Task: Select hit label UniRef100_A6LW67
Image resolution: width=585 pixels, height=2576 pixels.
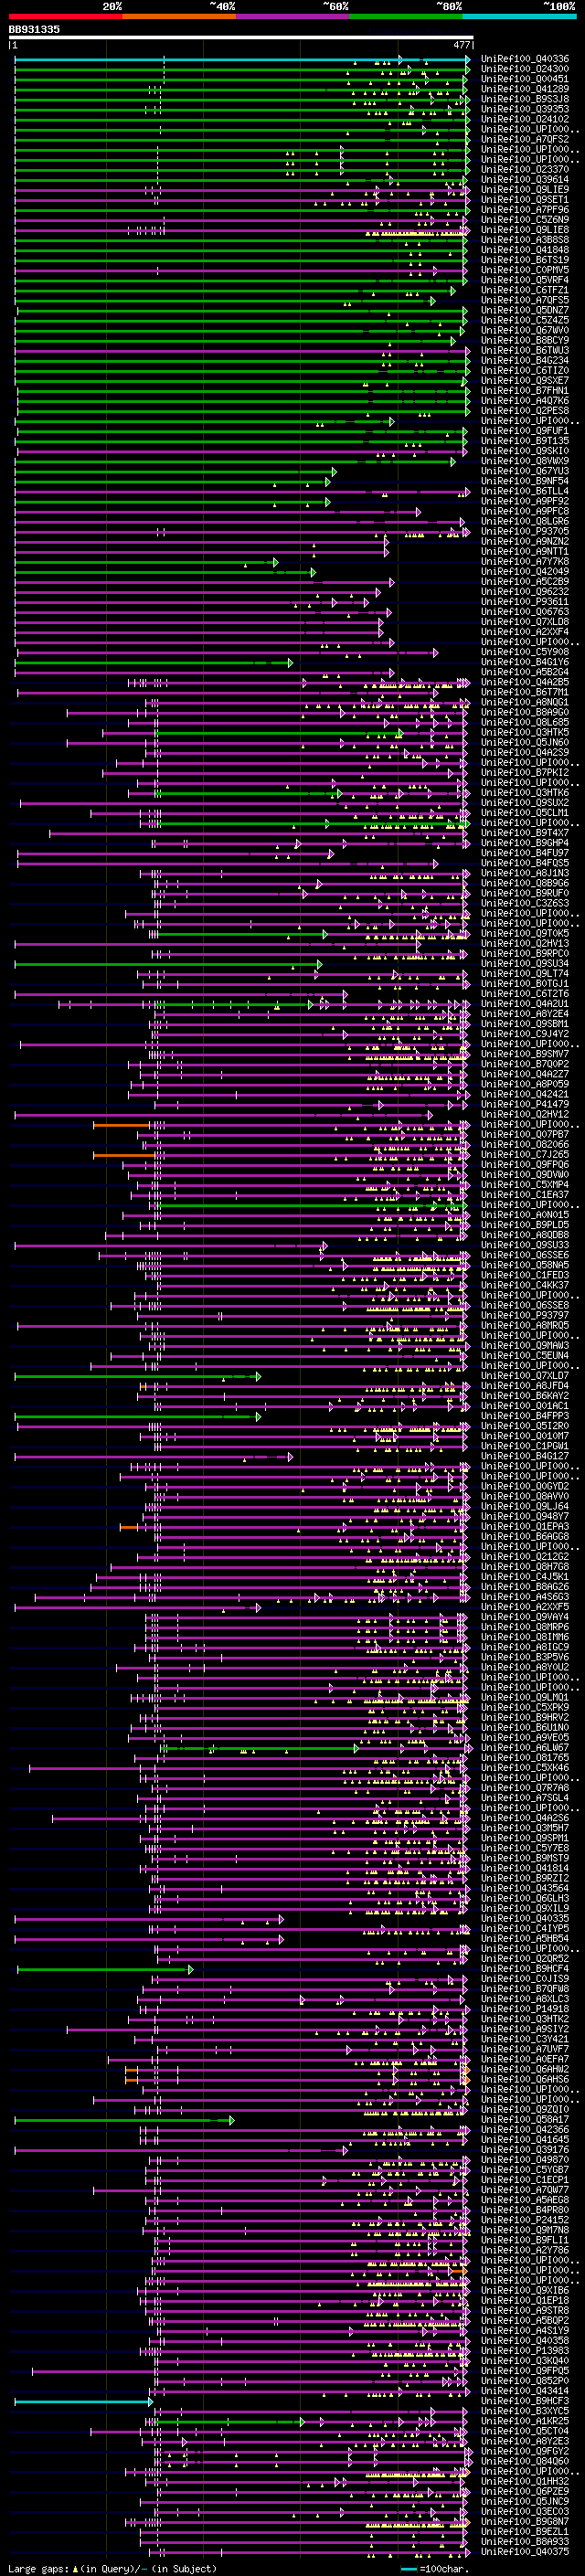Action: point(525,1748)
